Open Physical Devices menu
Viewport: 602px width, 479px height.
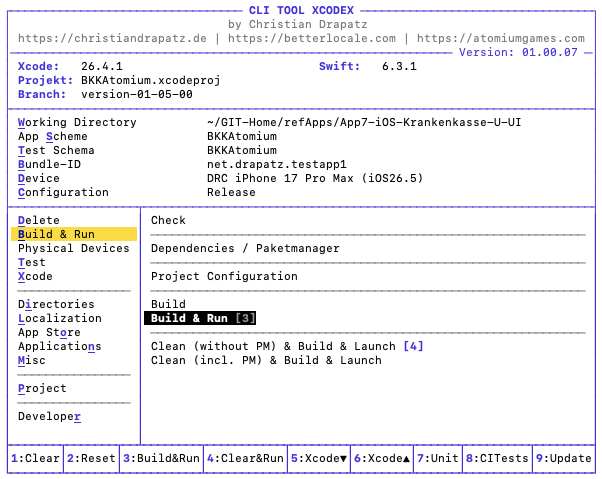click(74, 248)
